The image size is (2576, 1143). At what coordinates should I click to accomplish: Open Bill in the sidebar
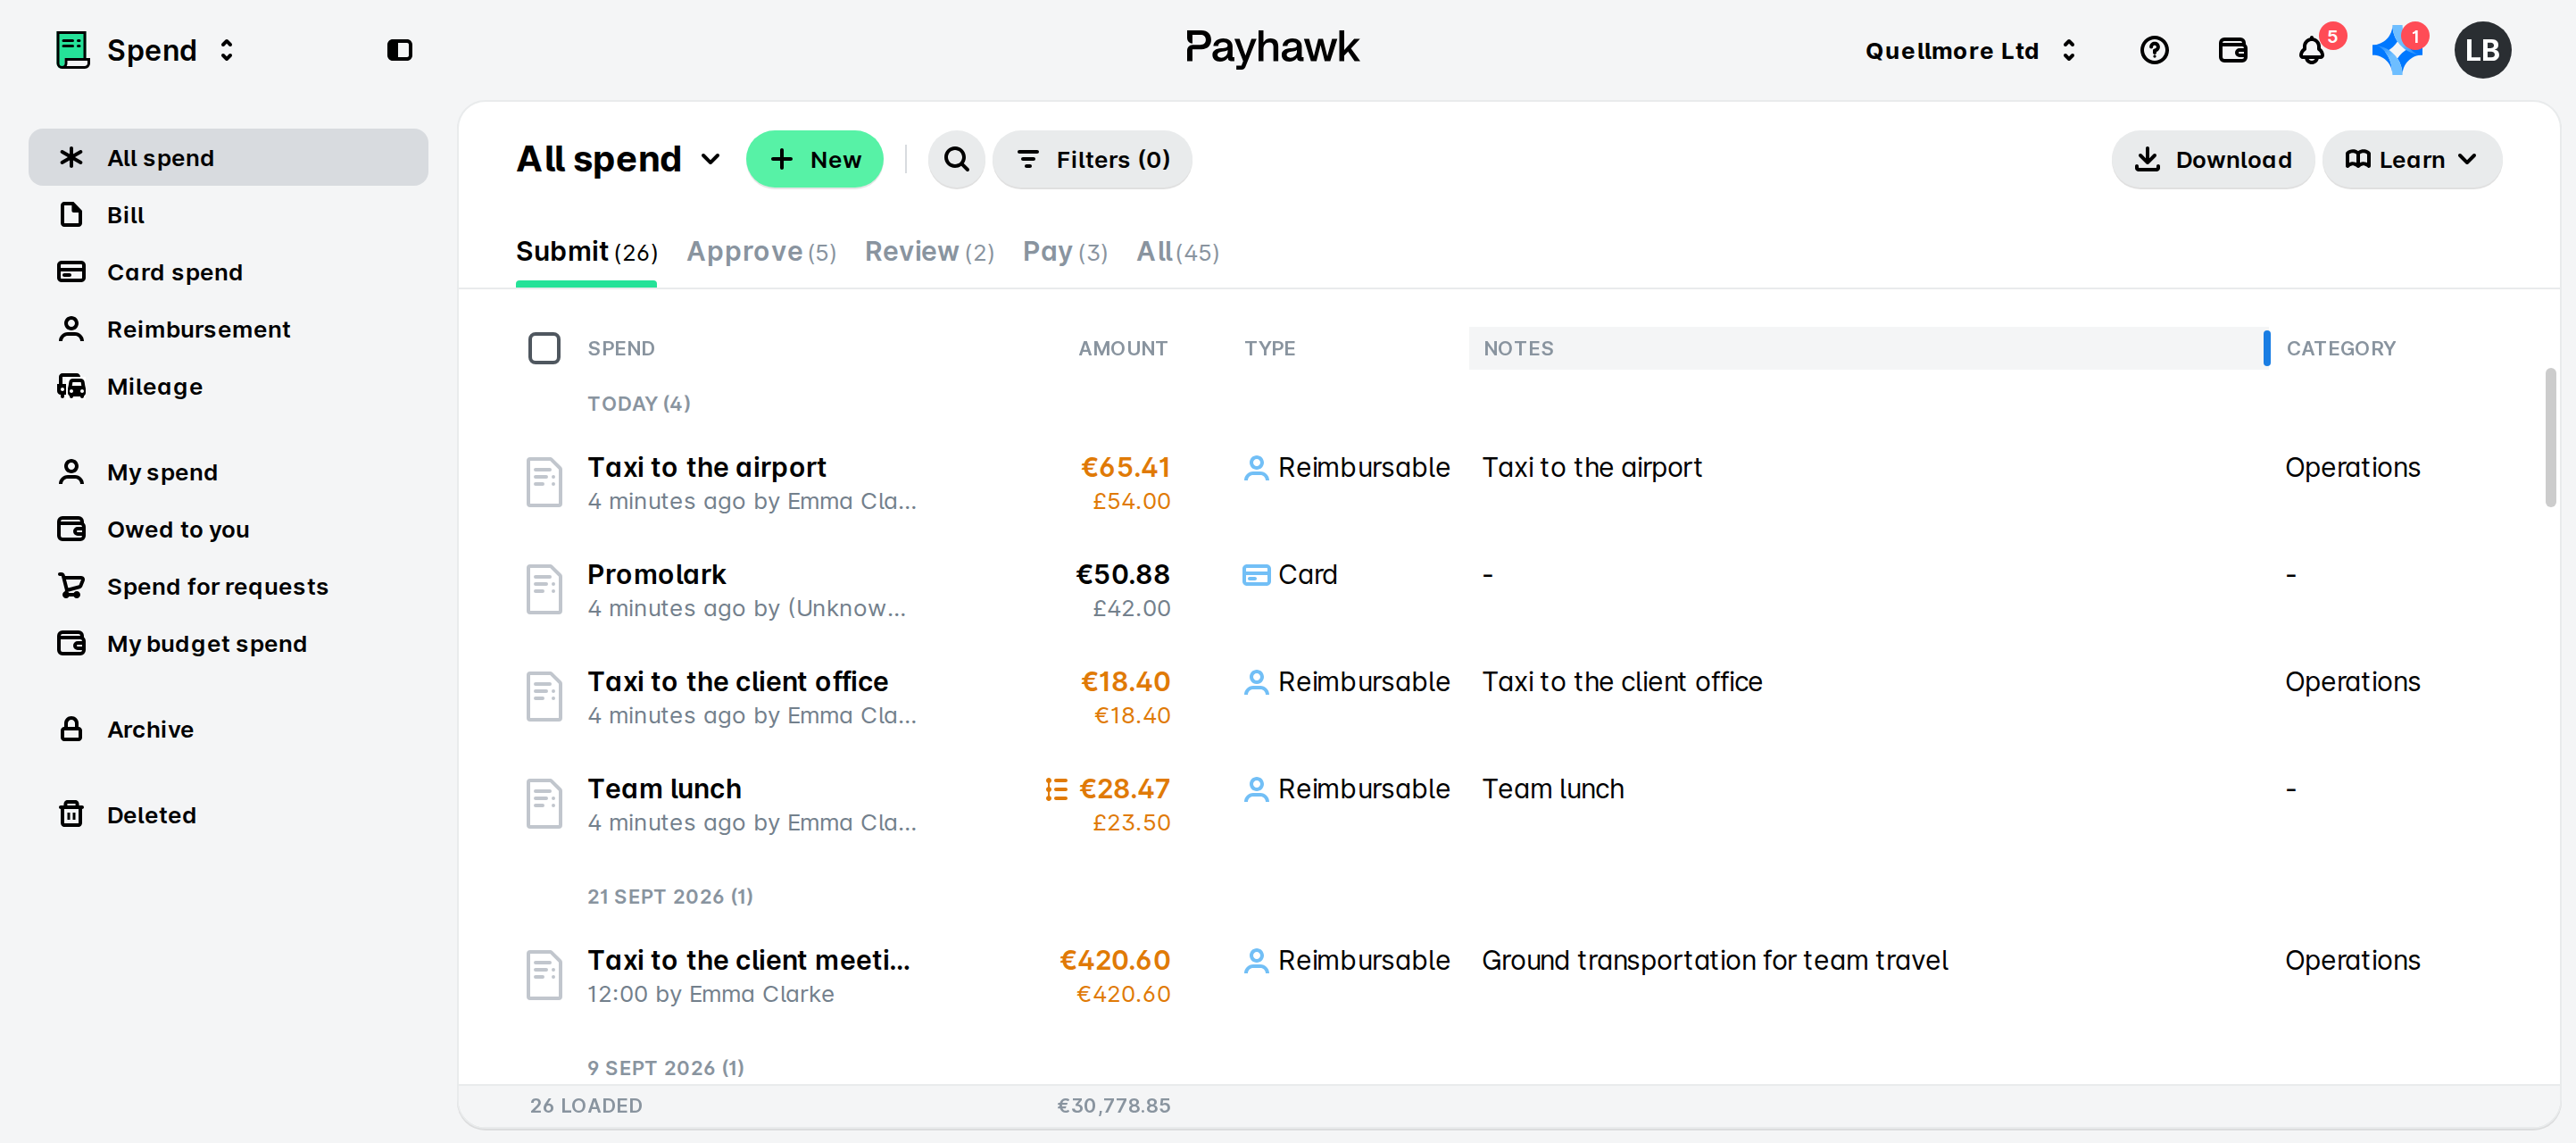pos(228,215)
